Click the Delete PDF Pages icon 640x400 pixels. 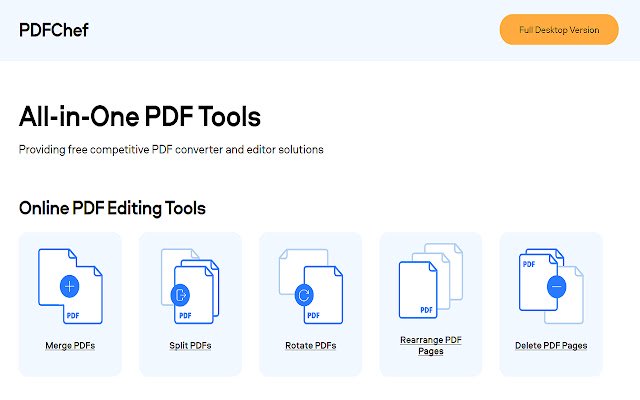pyautogui.click(x=551, y=286)
